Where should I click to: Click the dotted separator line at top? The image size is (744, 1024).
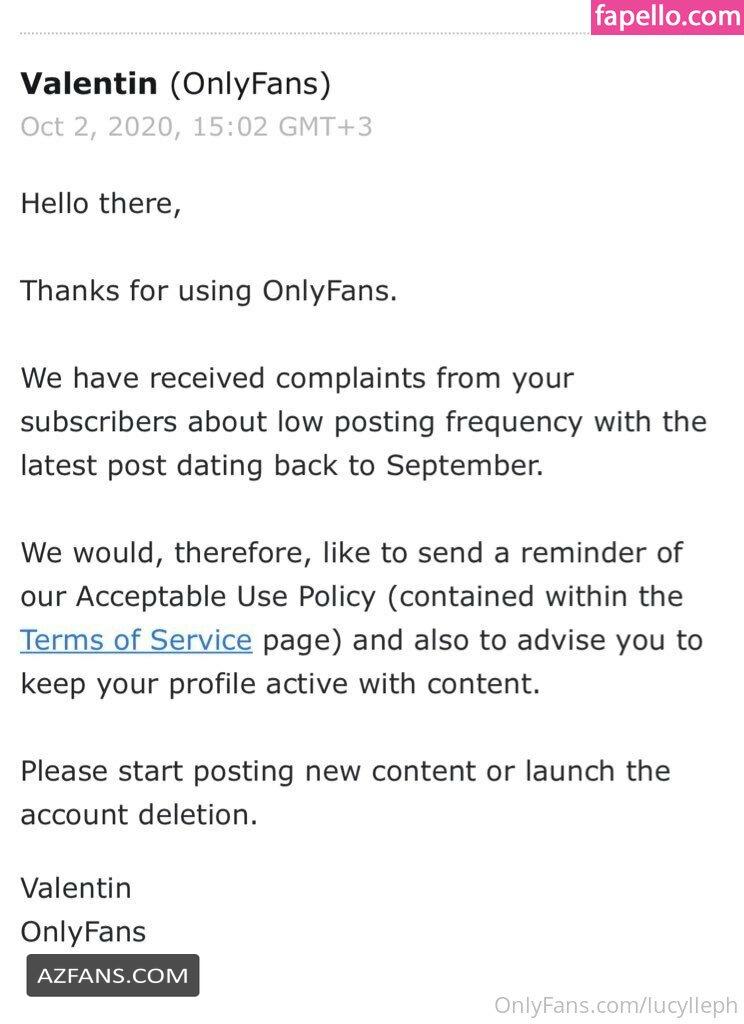click(x=305, y=33)
